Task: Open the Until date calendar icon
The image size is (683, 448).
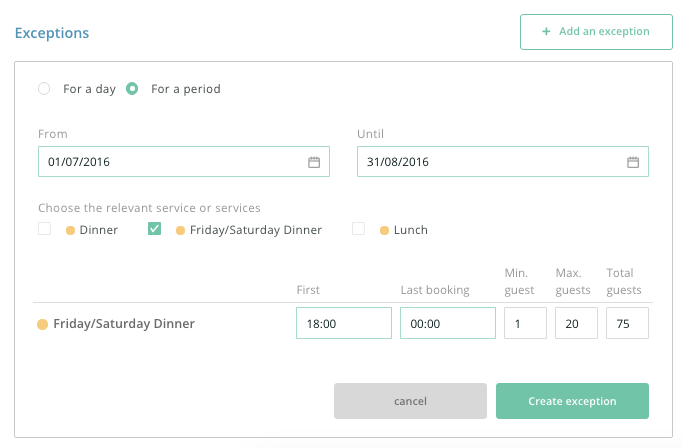Action: (632, 162)
